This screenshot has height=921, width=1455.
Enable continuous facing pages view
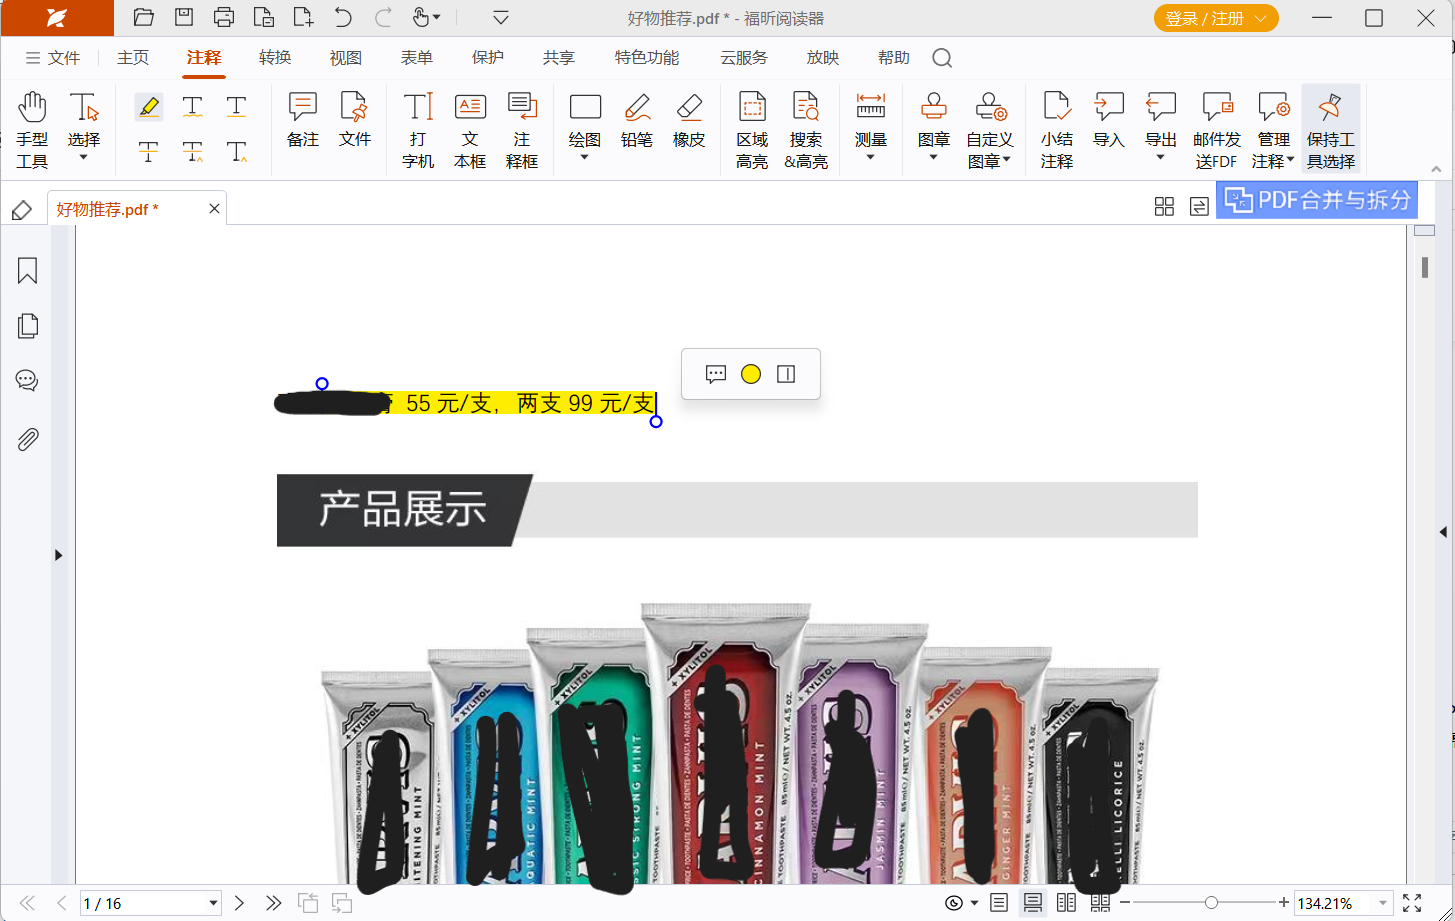pos(1101,903)
